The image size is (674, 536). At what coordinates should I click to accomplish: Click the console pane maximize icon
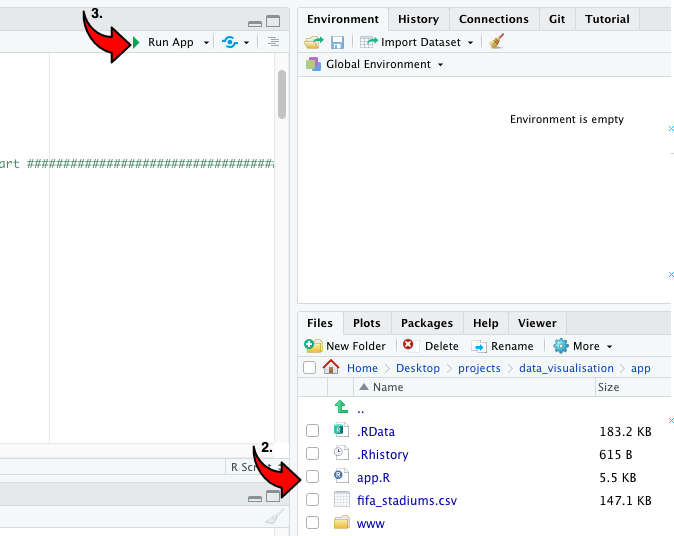[x=273, y=496]
